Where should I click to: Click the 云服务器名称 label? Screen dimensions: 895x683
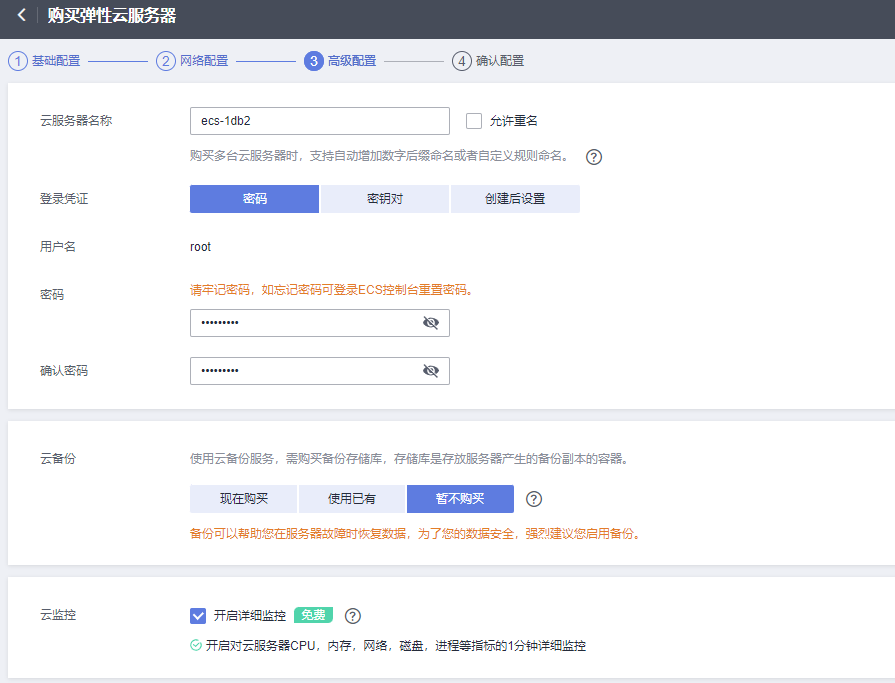[x=76, y=121]
